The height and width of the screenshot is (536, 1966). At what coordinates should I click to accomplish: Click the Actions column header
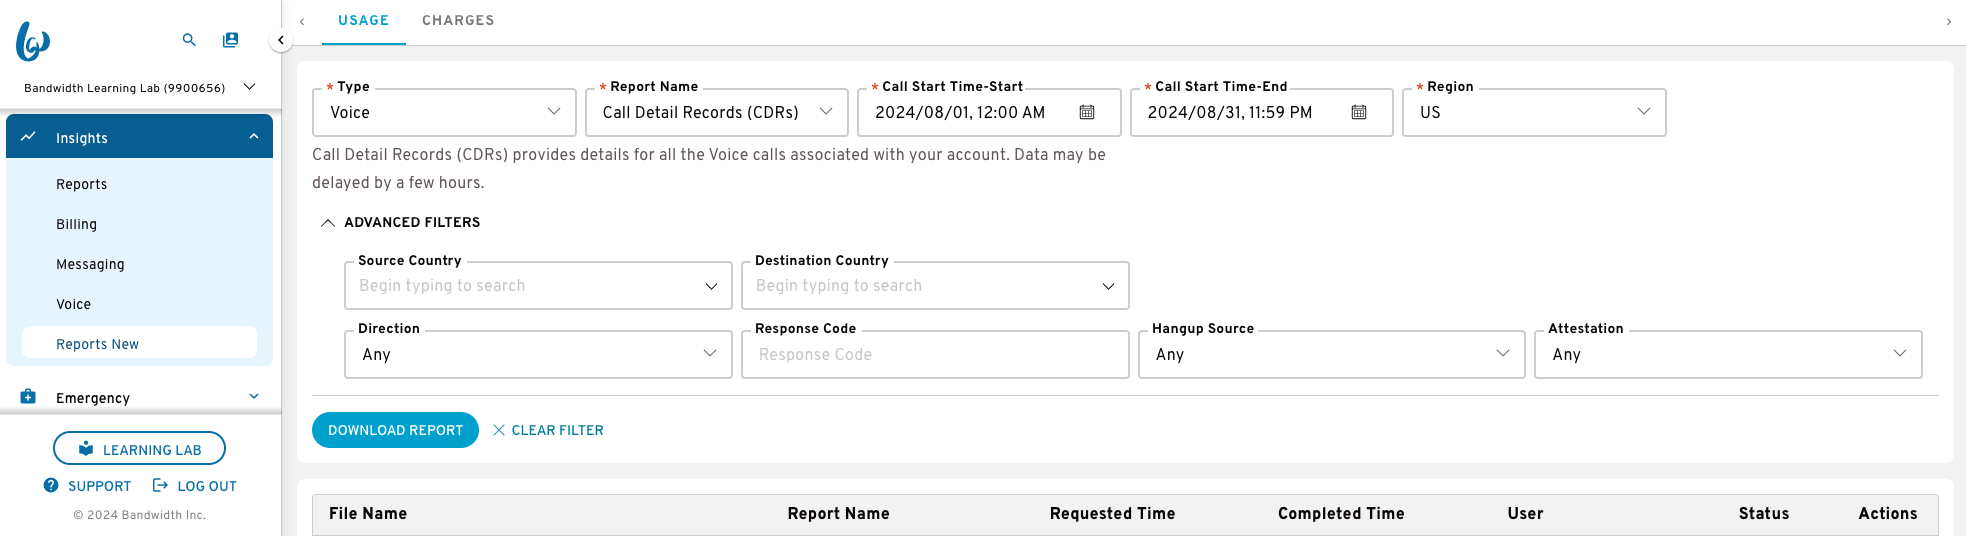coord(1887,513)
